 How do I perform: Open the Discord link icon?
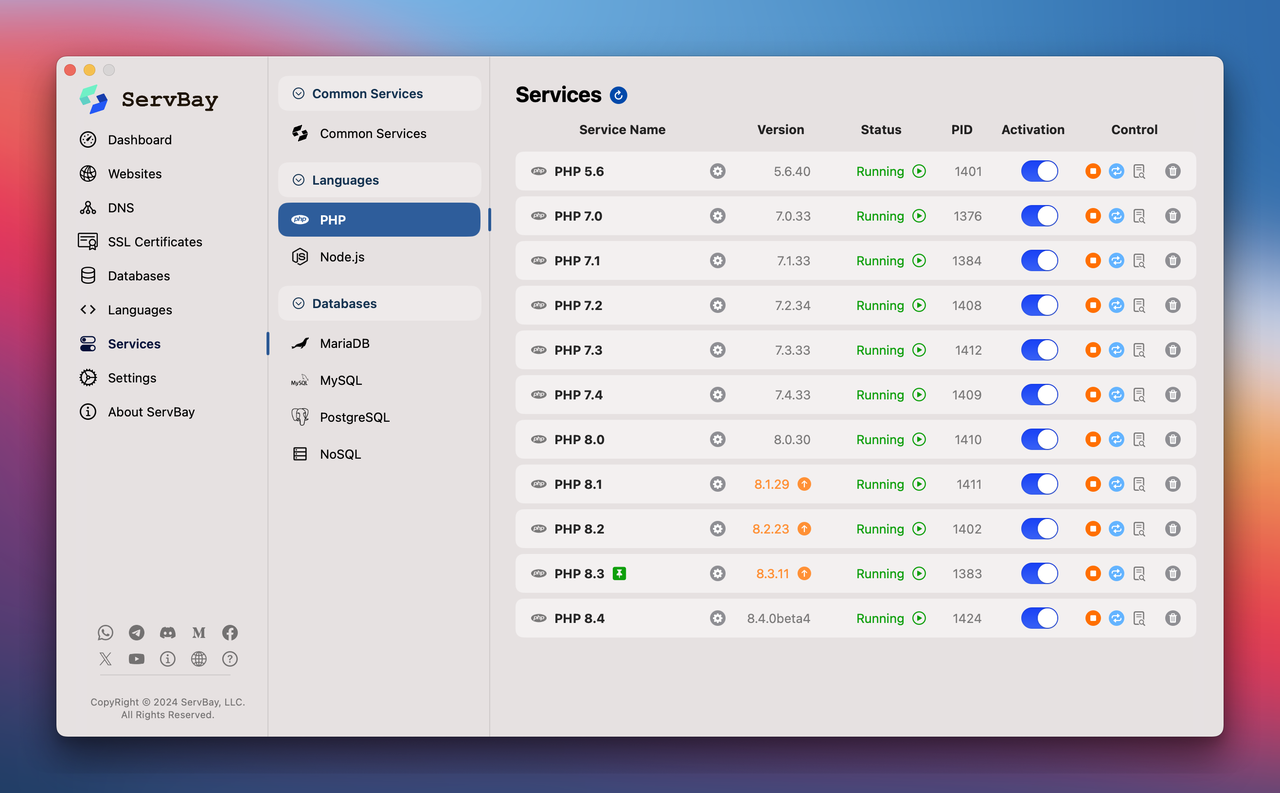point(168,632)
